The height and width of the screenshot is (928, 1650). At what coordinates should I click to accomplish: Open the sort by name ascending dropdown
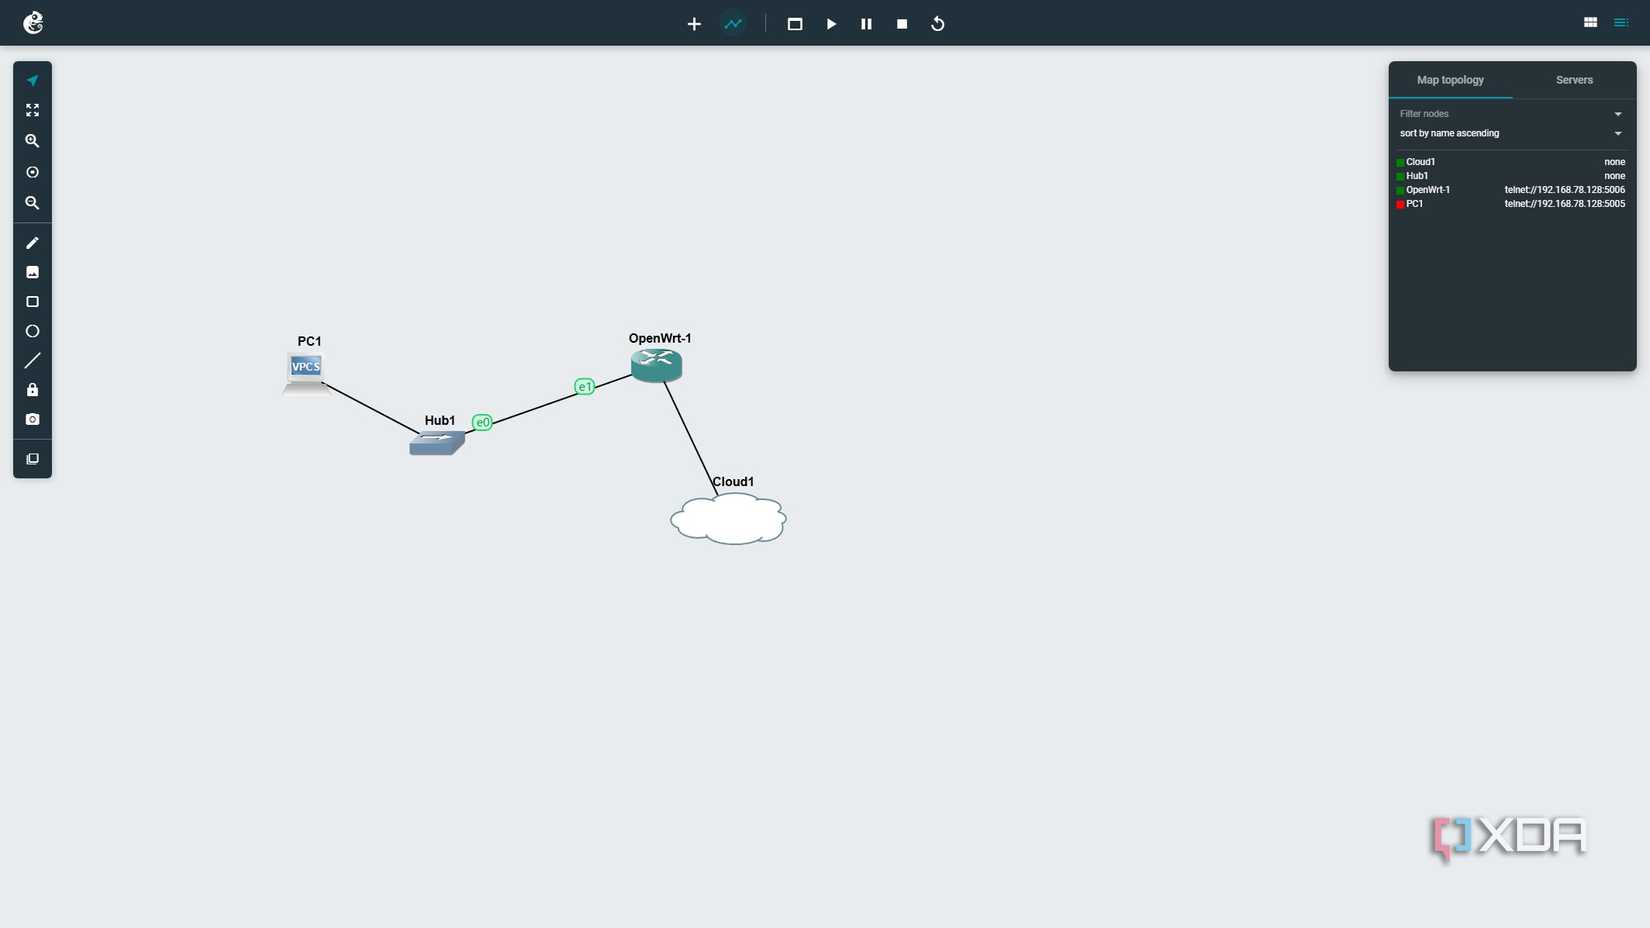tap(1617, 132)
